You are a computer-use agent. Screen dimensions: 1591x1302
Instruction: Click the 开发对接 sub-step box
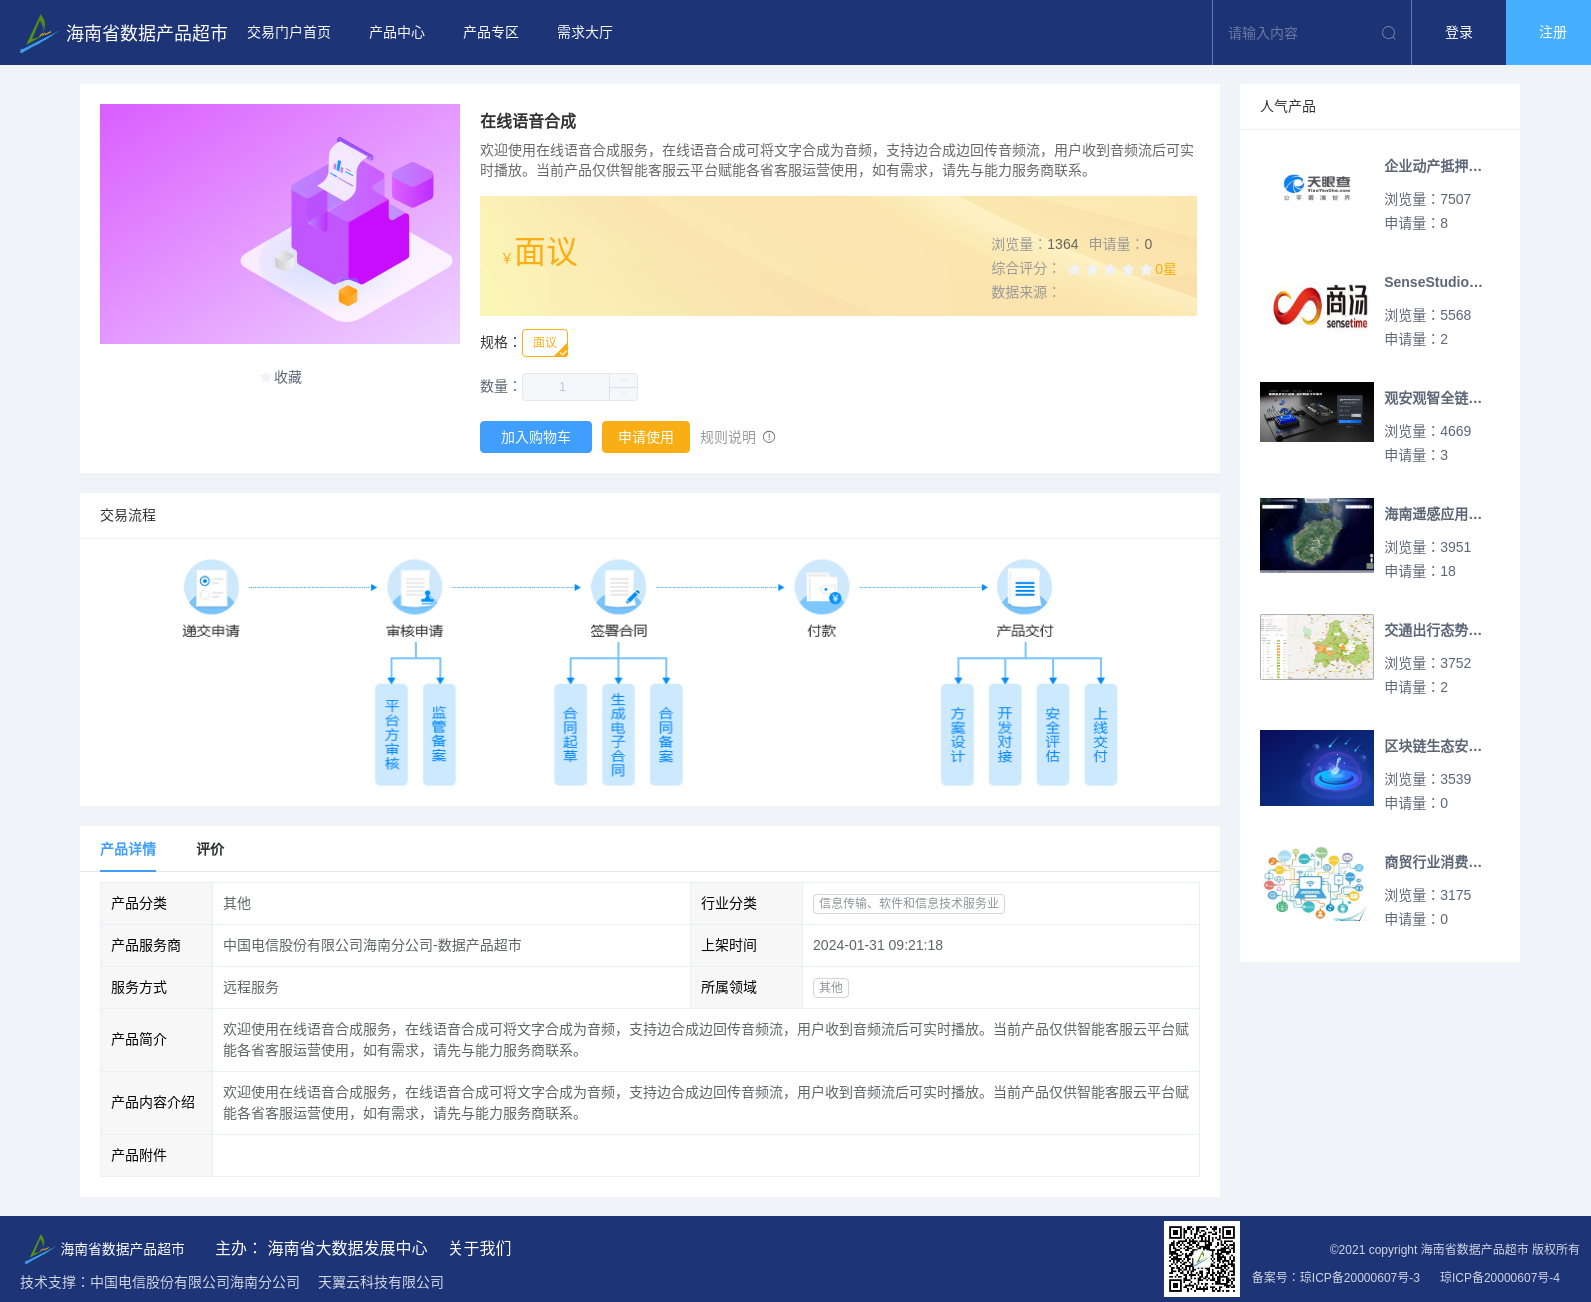point(1005,734)
